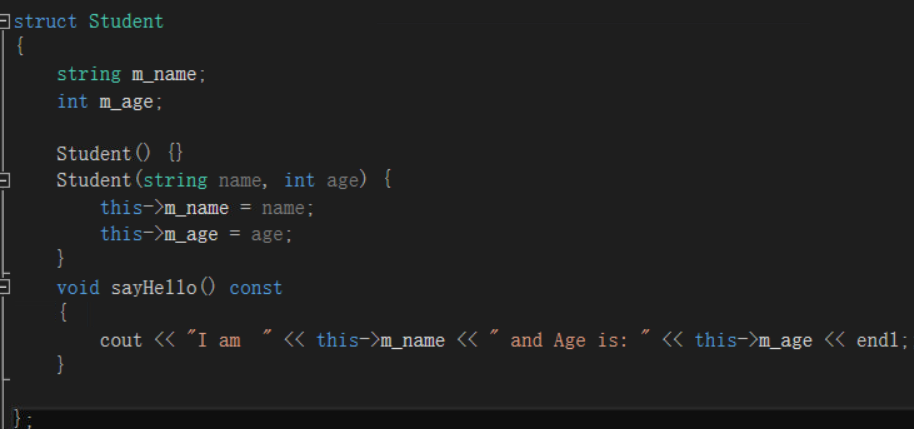Click the closing brace of sayHello body
This screenshot has height=429, width=914.
click(x=61, y=364)
